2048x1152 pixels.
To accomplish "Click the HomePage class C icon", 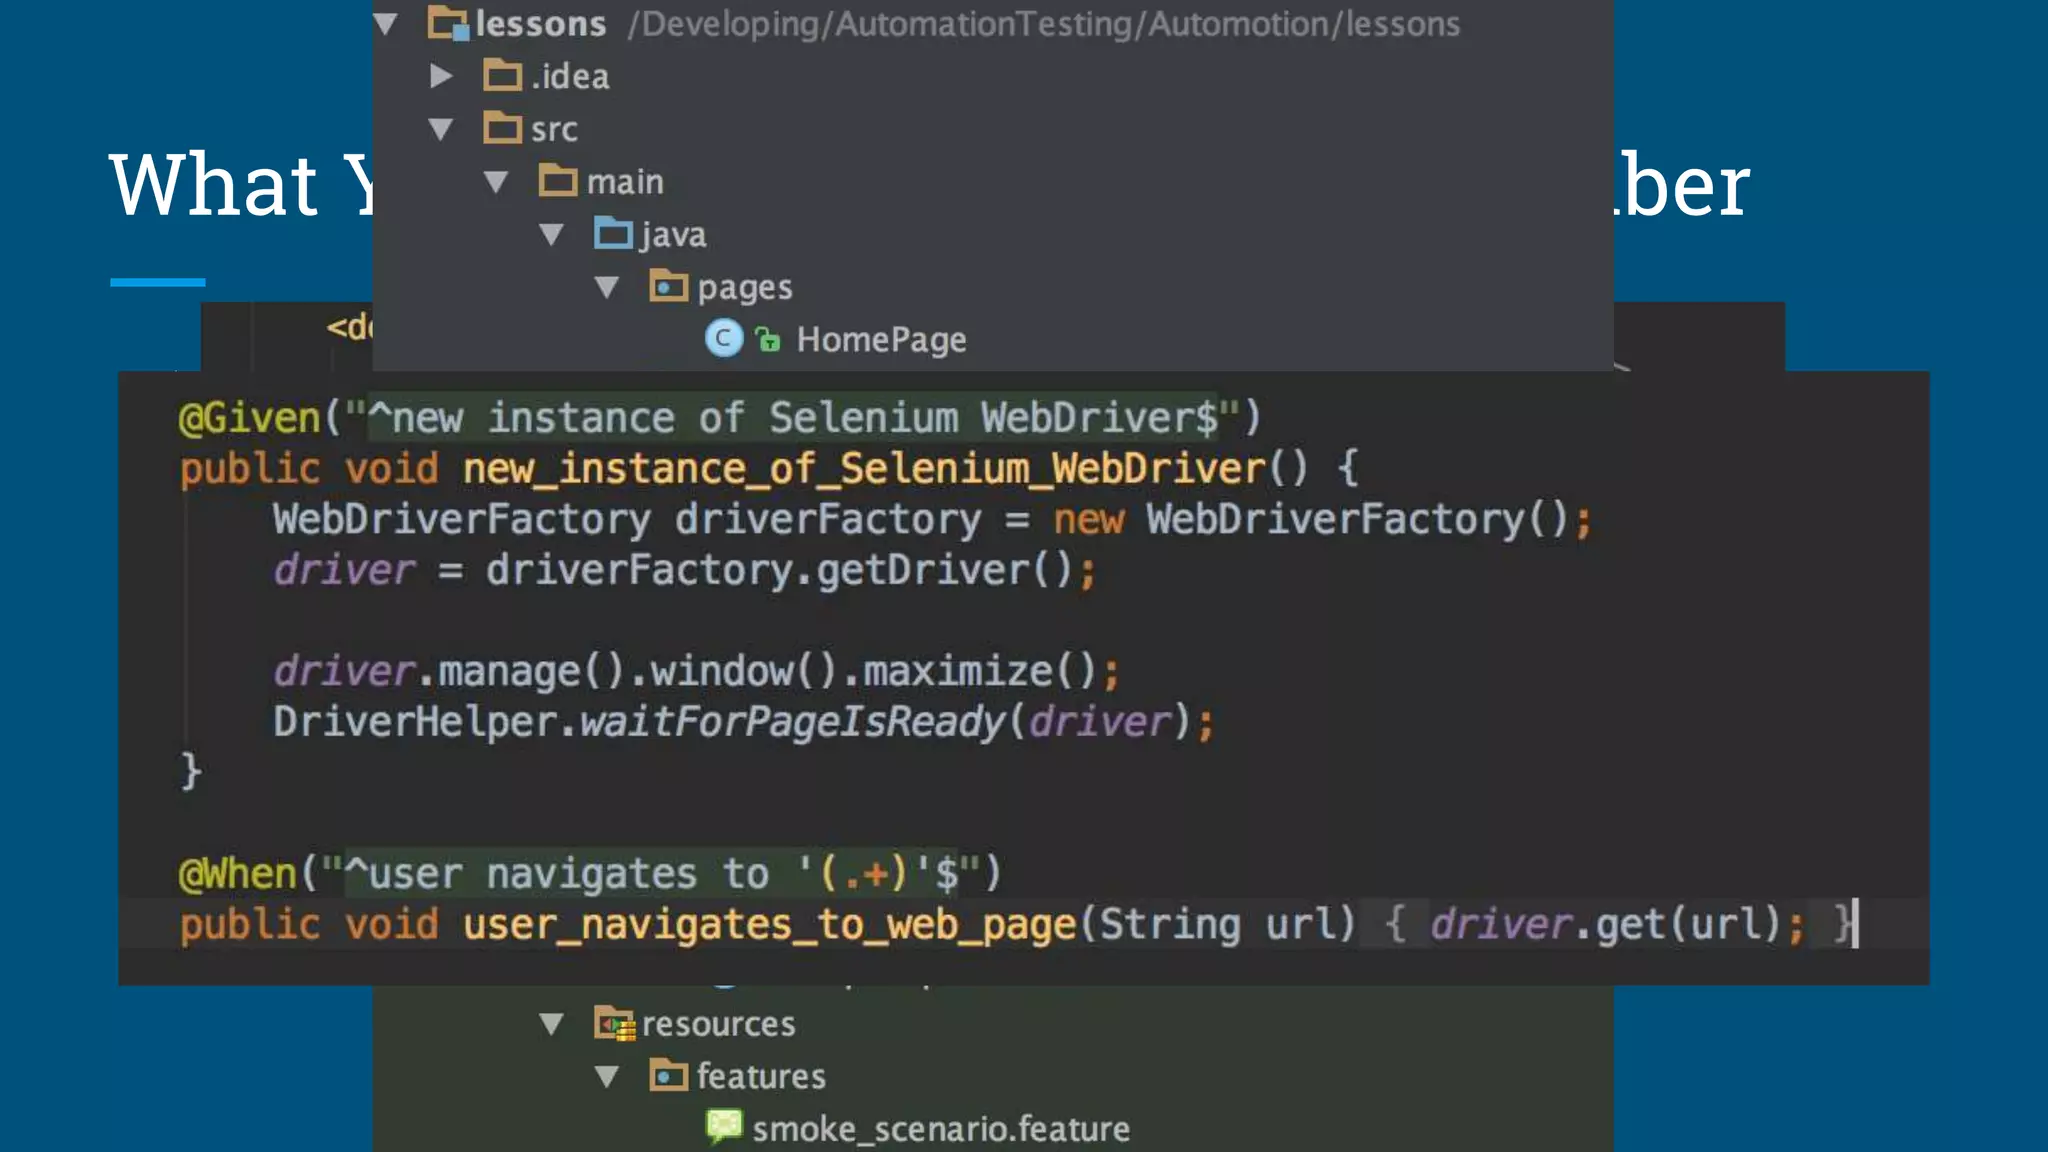I will (x=723, y=339).
